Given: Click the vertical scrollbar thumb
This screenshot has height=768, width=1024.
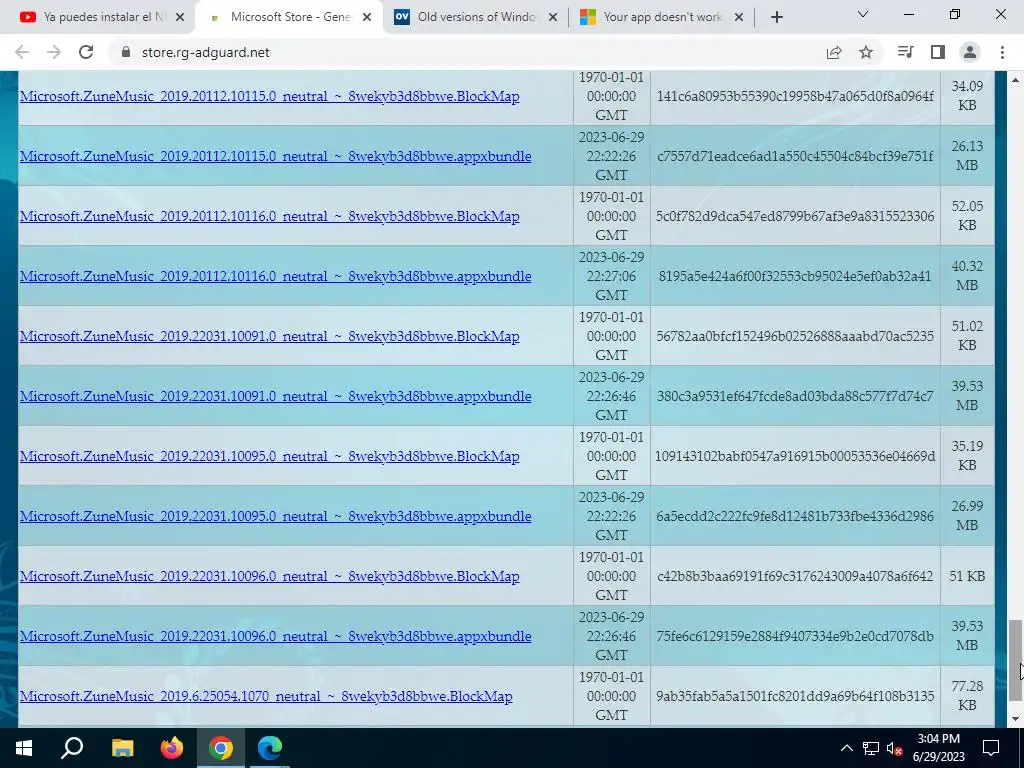Looking at the screenshot, I should point(1015,660).
